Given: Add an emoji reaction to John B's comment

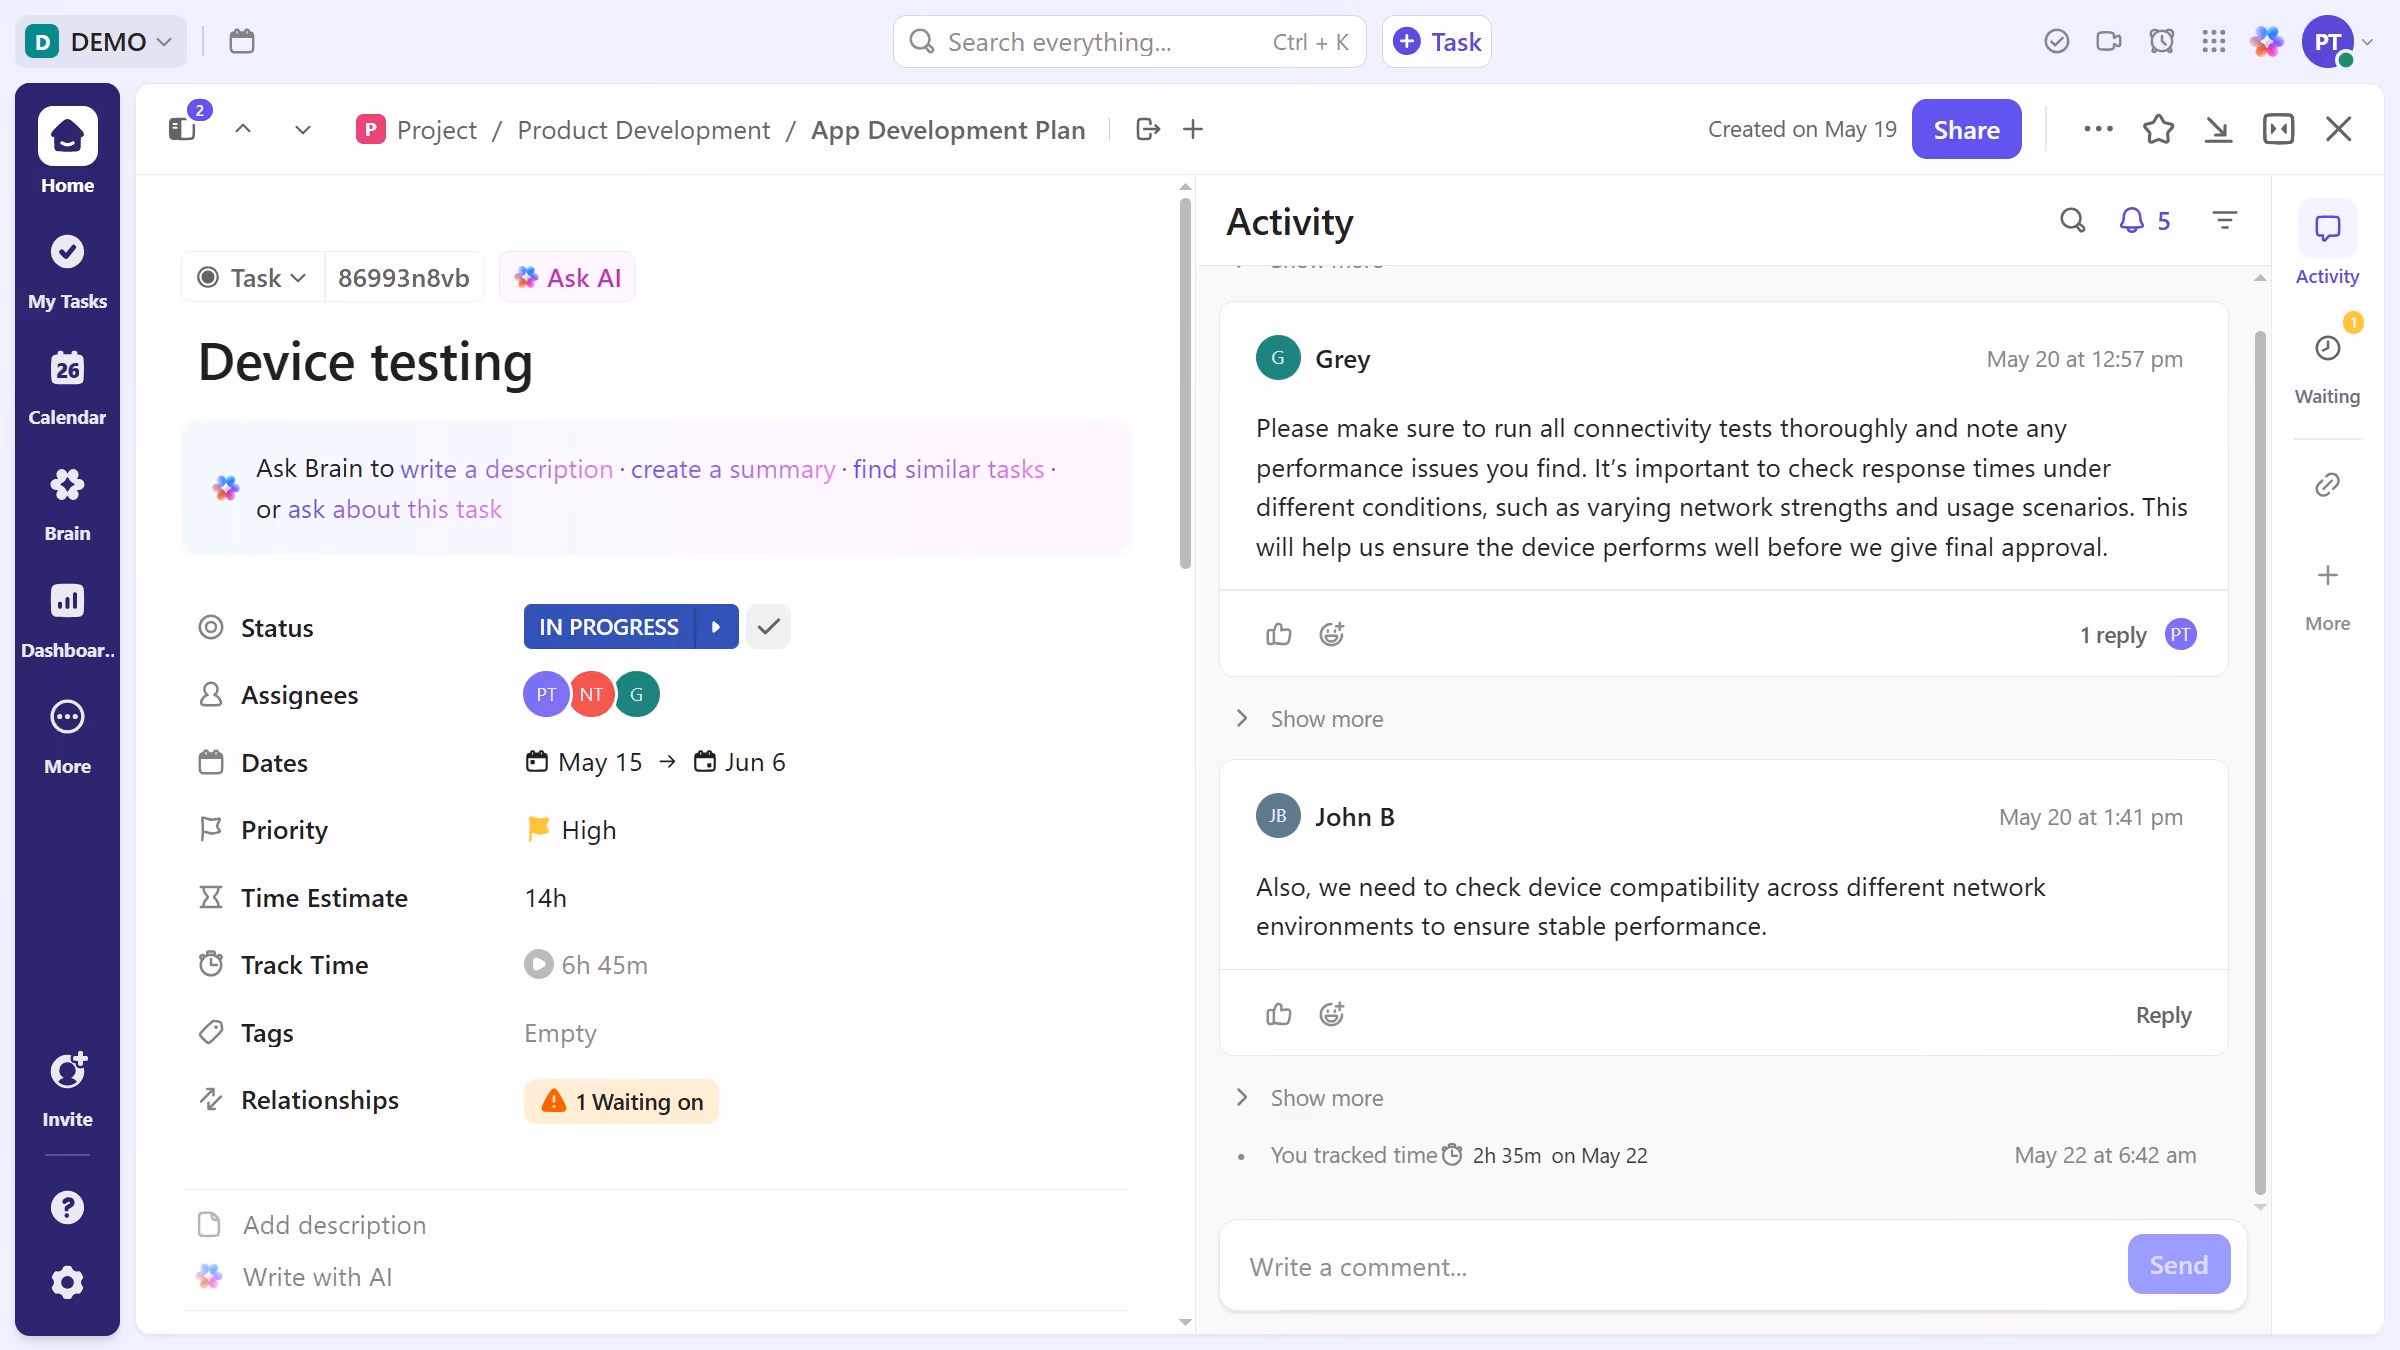Looking at the screenshot, I should point(1332,1014).
